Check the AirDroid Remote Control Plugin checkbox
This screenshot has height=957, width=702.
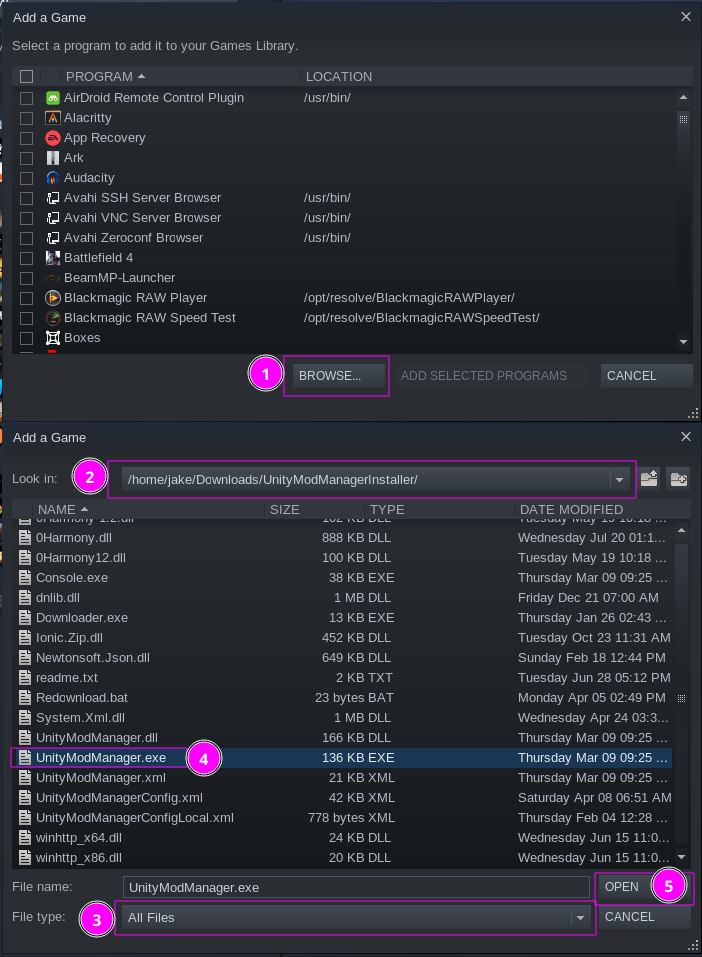click(26, 98)
